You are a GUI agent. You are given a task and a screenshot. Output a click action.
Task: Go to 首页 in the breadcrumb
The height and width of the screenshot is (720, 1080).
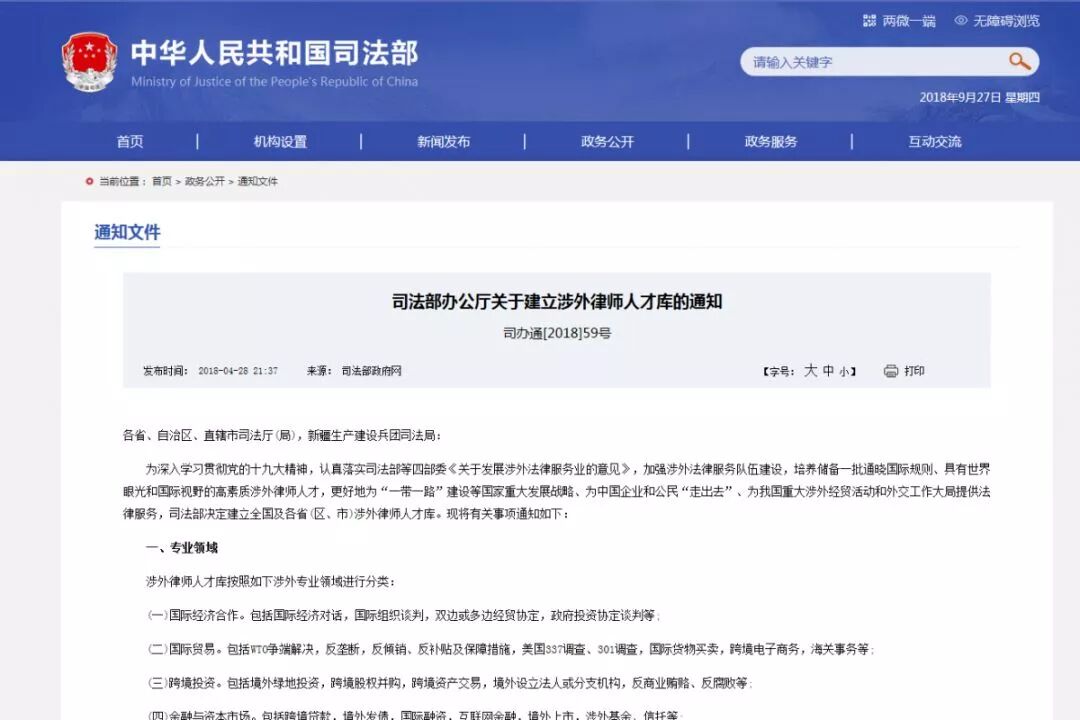[x=162, y=181]
